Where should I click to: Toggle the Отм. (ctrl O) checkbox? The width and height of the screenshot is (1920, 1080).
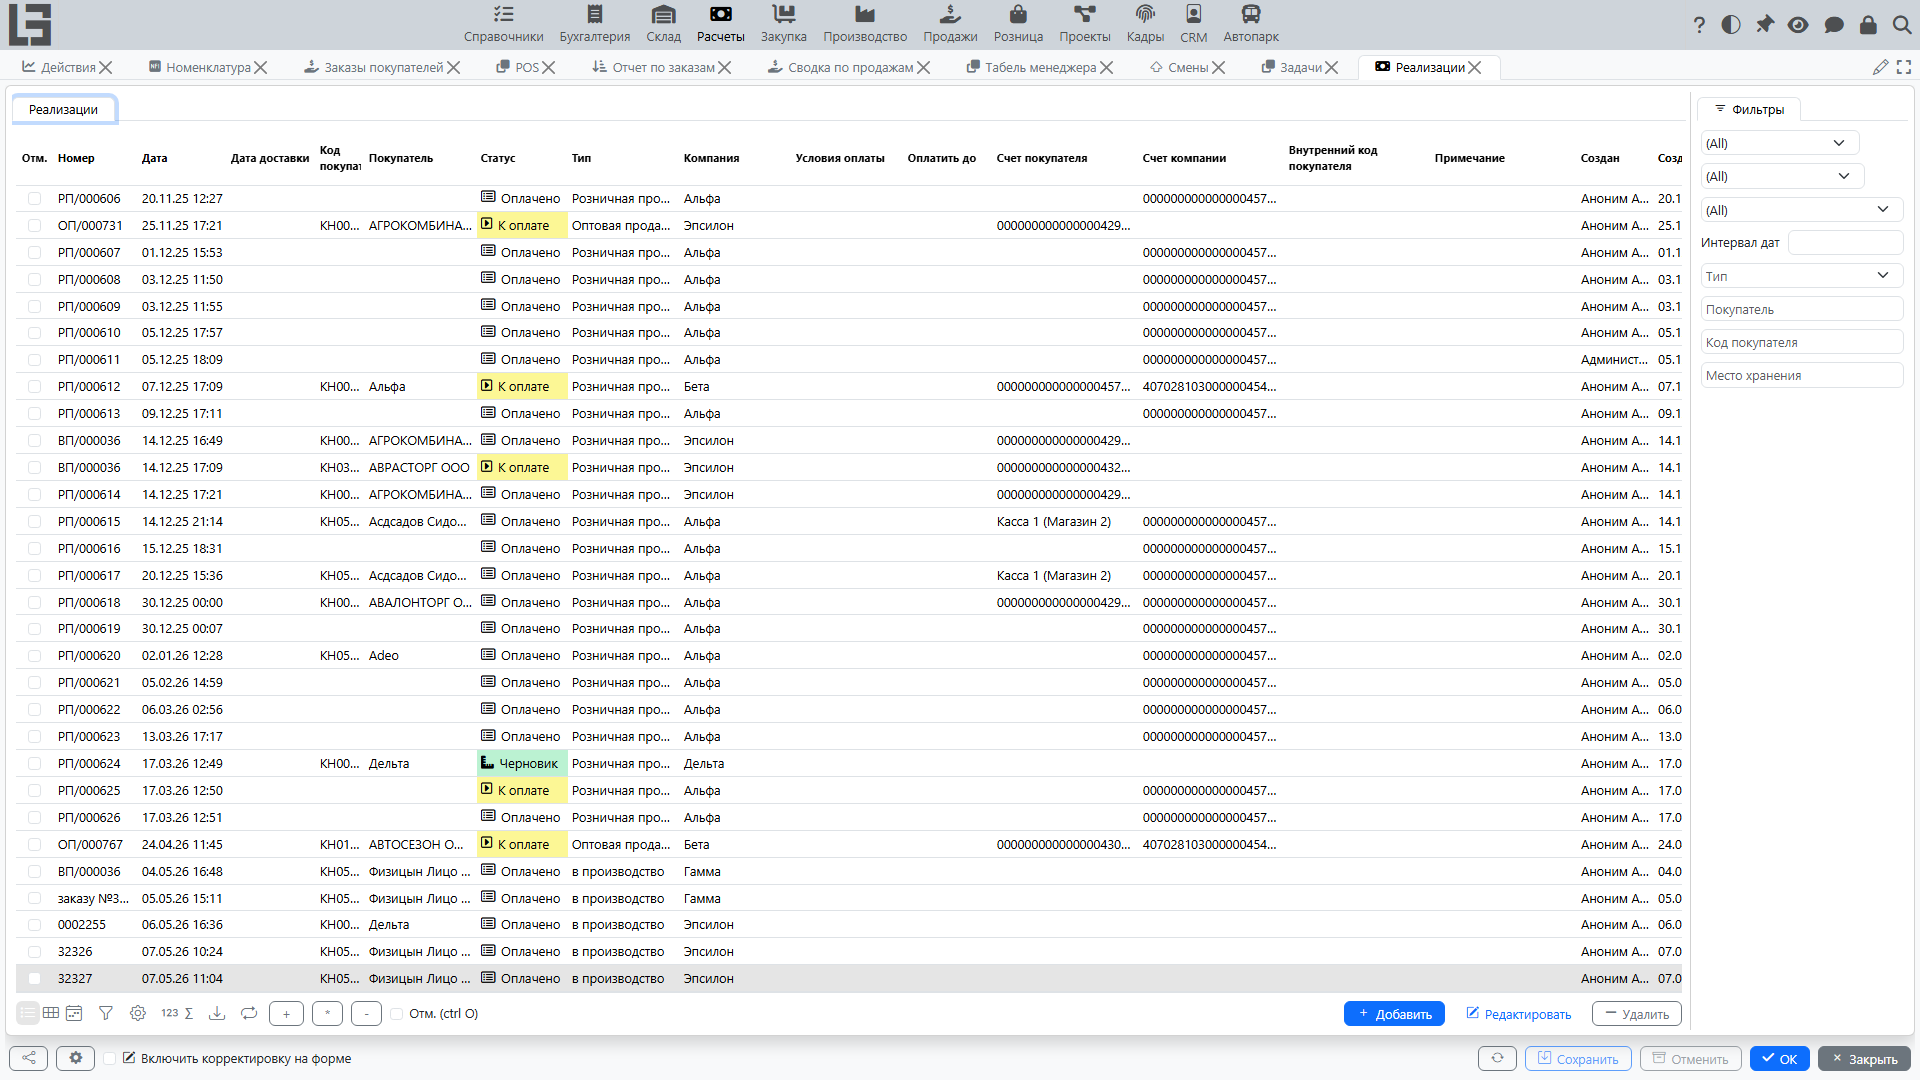tap(397, 1014)
